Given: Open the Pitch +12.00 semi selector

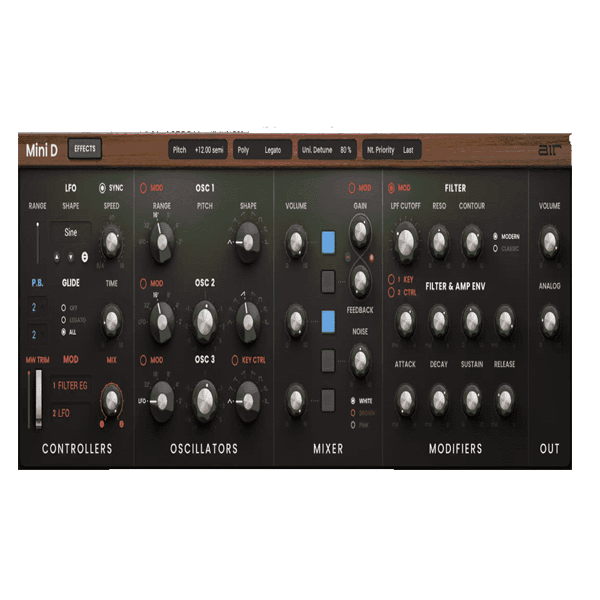Looking at the screenshot, I should [198, 150].
